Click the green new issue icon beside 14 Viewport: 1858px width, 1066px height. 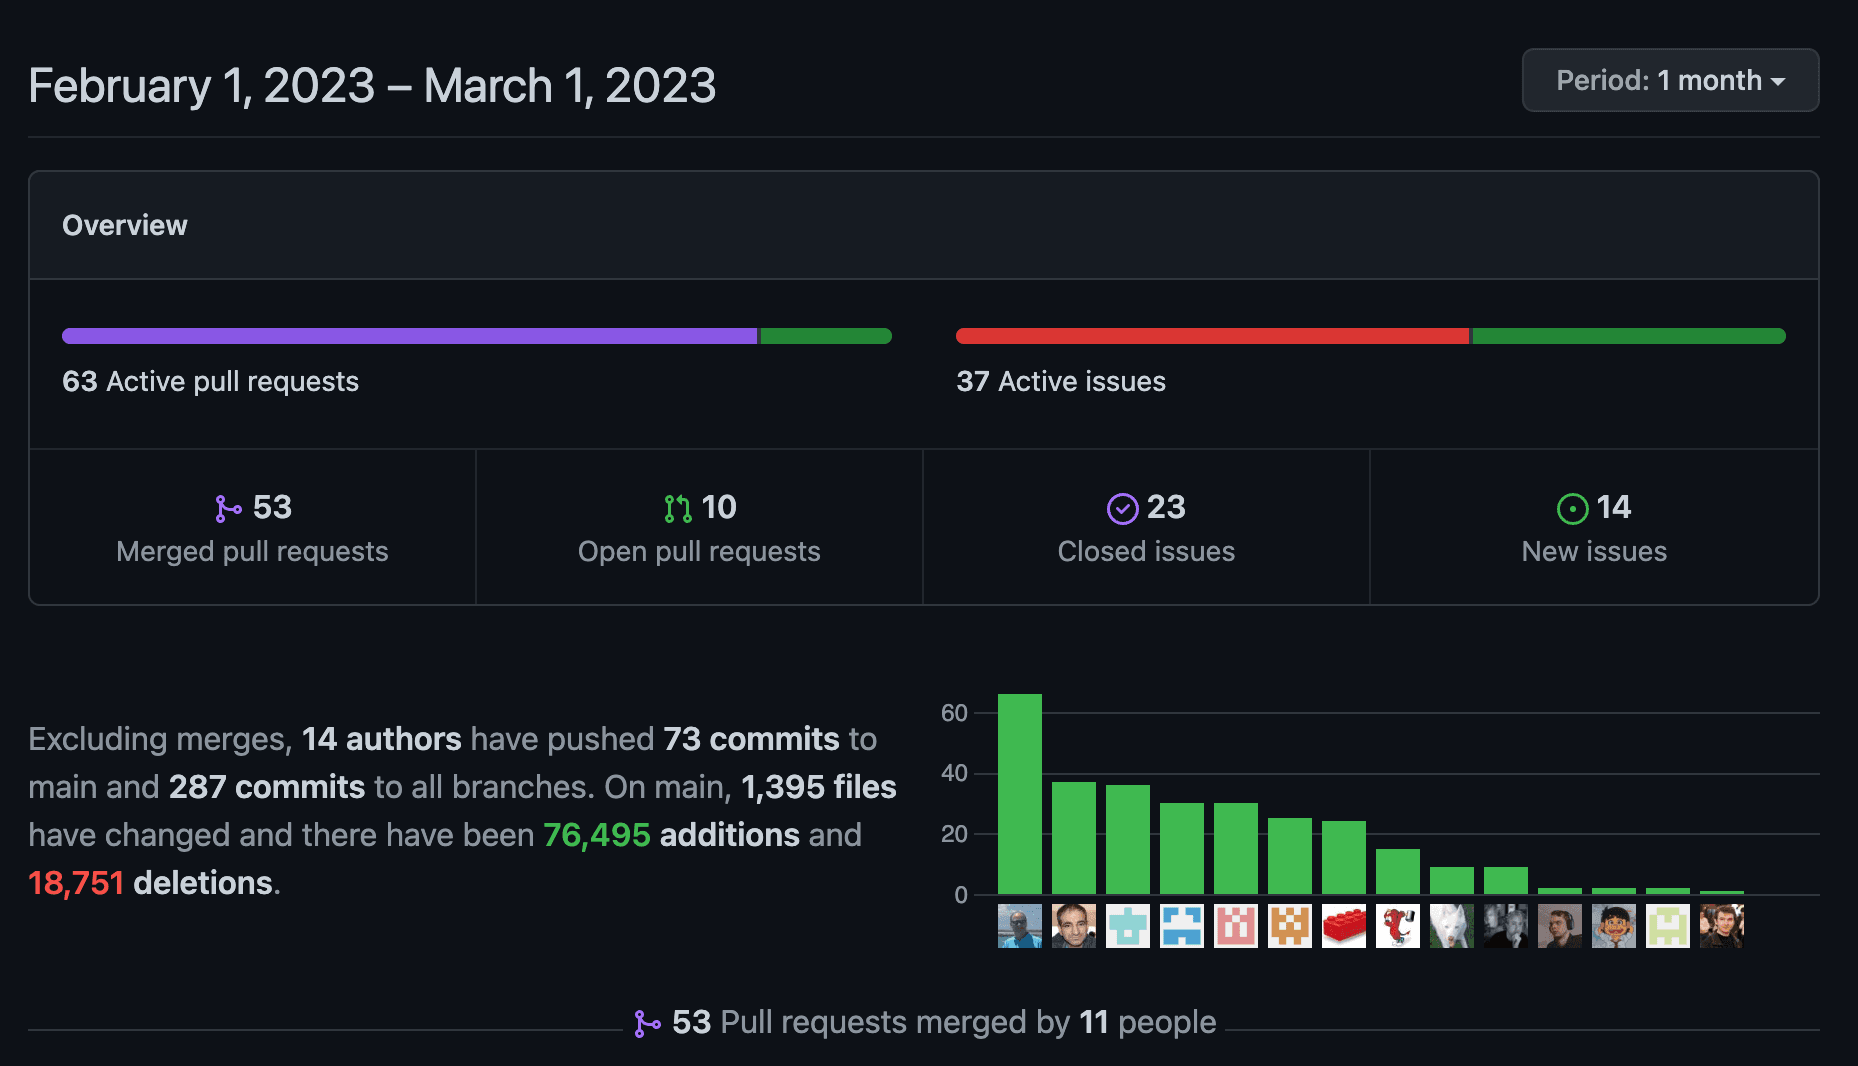pyautogui.click(x=1572, y=509)
